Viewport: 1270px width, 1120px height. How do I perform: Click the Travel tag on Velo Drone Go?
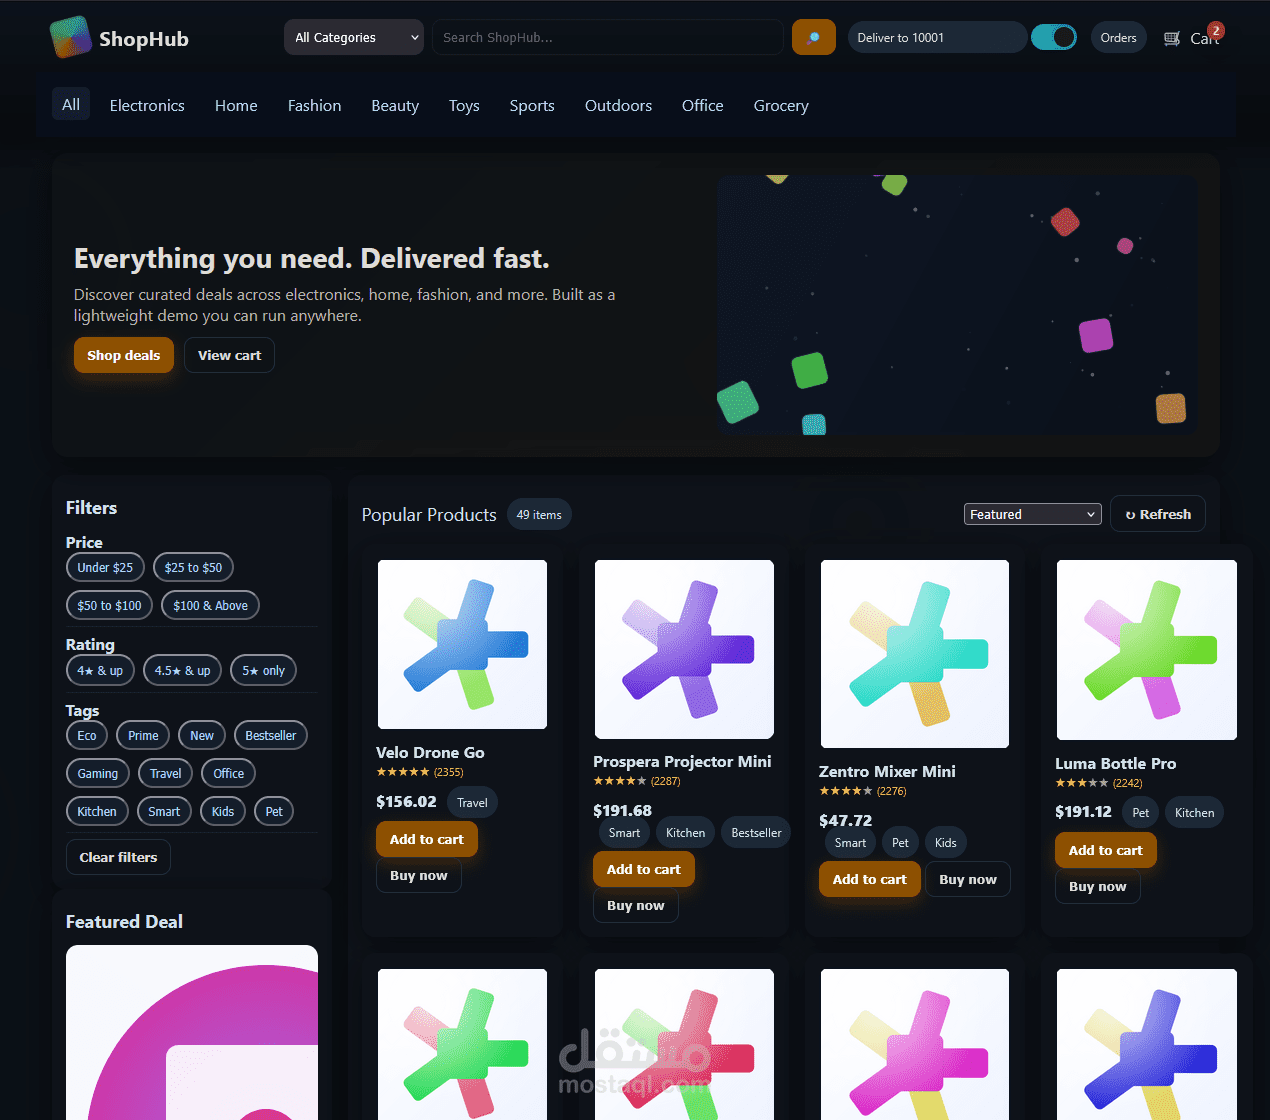[x=472, y=802]
